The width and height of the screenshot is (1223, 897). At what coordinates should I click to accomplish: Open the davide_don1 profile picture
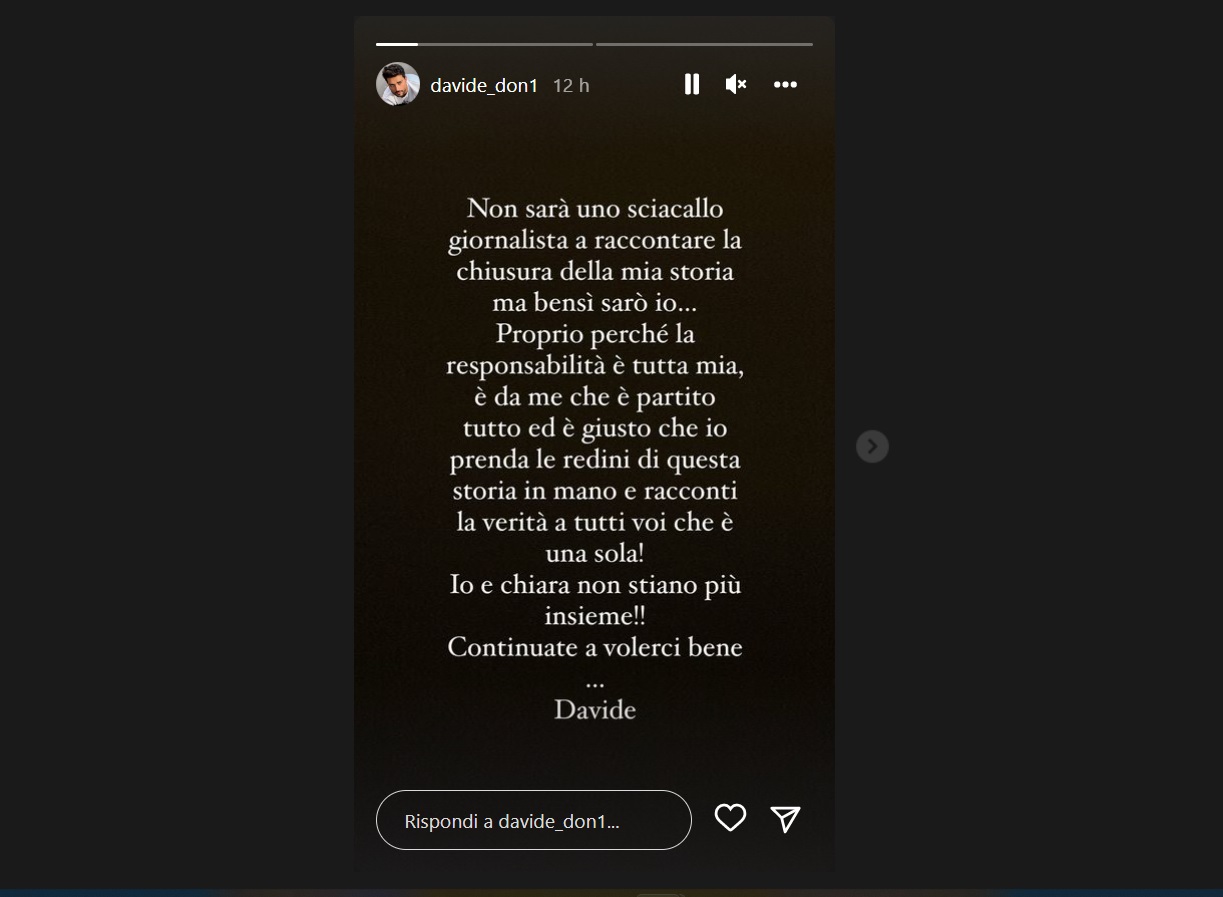397,84
